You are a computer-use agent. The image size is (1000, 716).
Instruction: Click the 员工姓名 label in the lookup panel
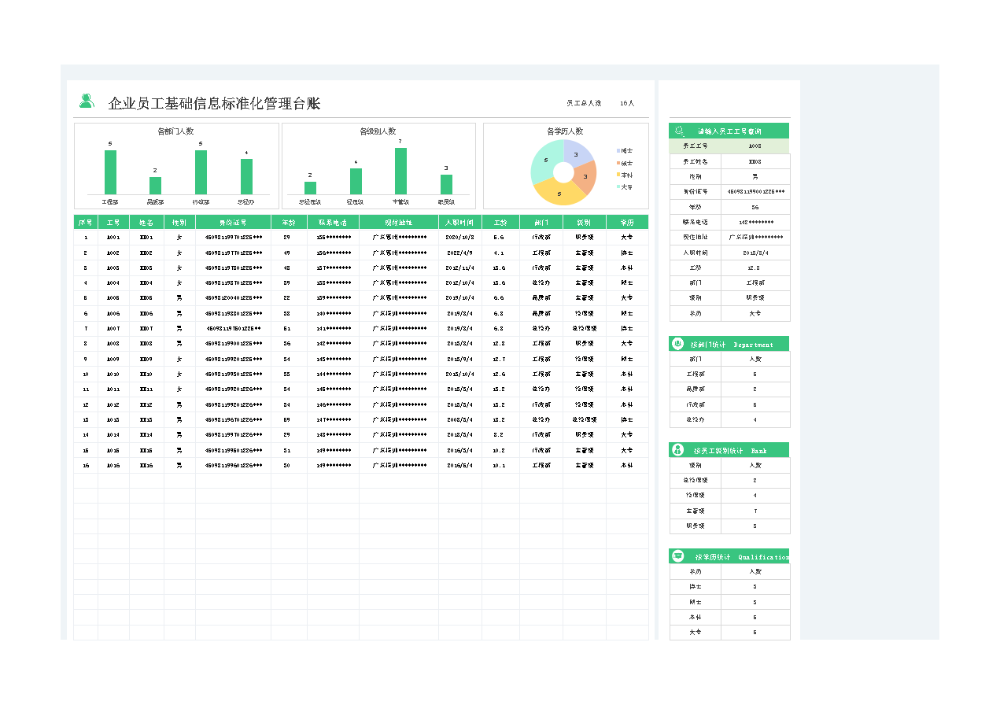(695, 161)
